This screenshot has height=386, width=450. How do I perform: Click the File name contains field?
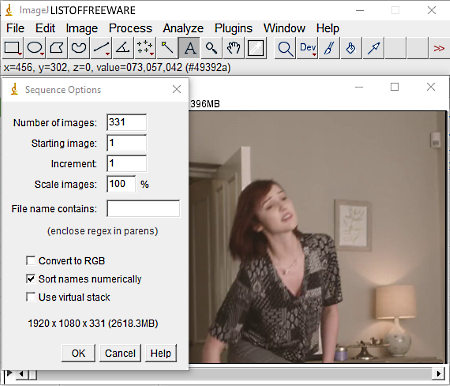pyautogui.click(x=143, y=209)
